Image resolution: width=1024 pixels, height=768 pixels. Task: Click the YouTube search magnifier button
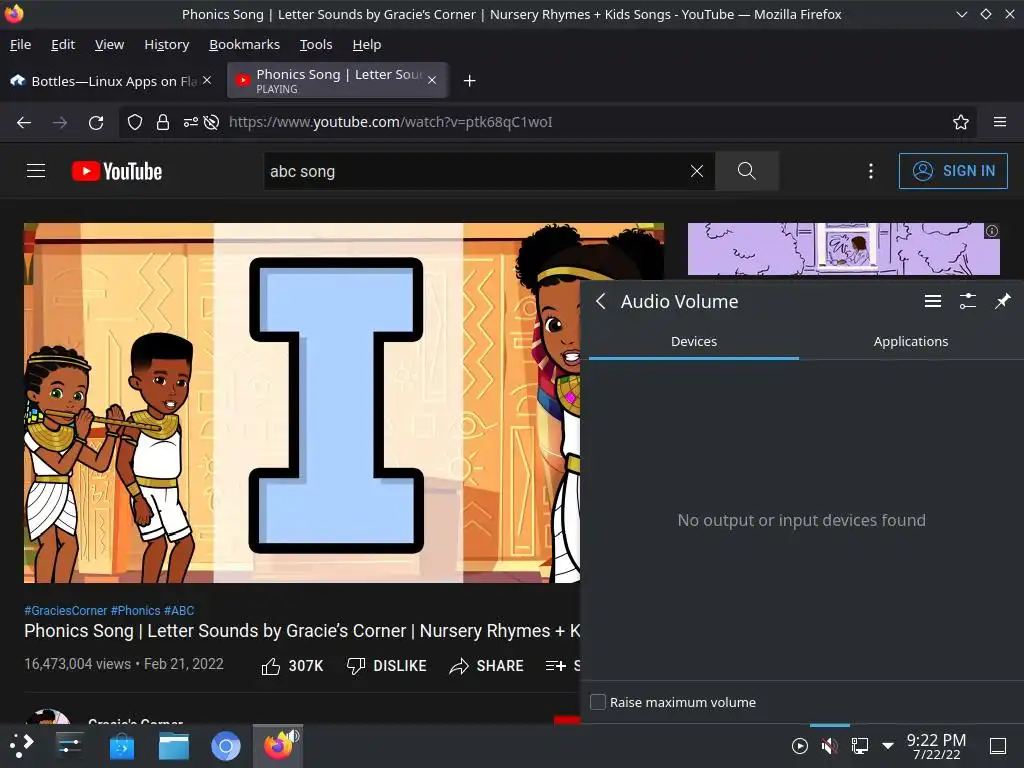tap(746, 171)
